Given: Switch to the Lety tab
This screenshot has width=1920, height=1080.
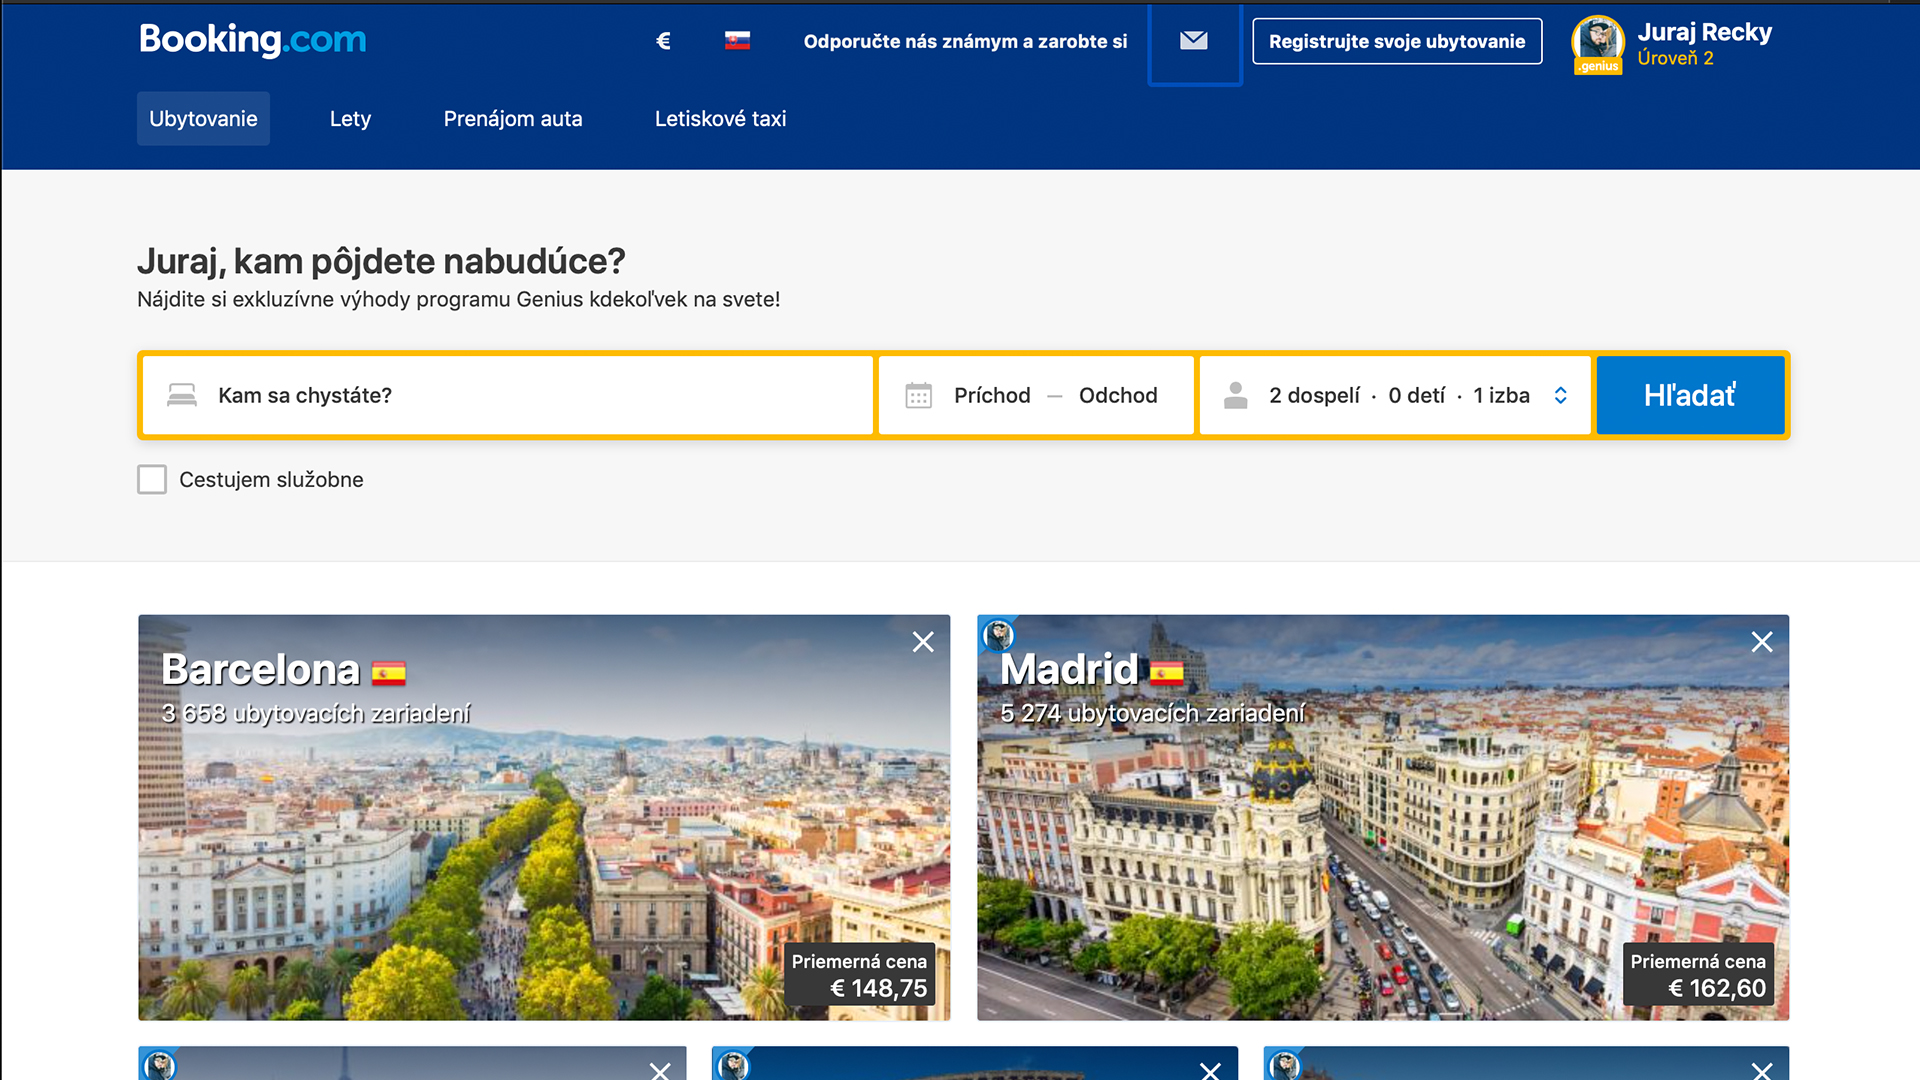Looking at the screenshot, I should [350, 118].
